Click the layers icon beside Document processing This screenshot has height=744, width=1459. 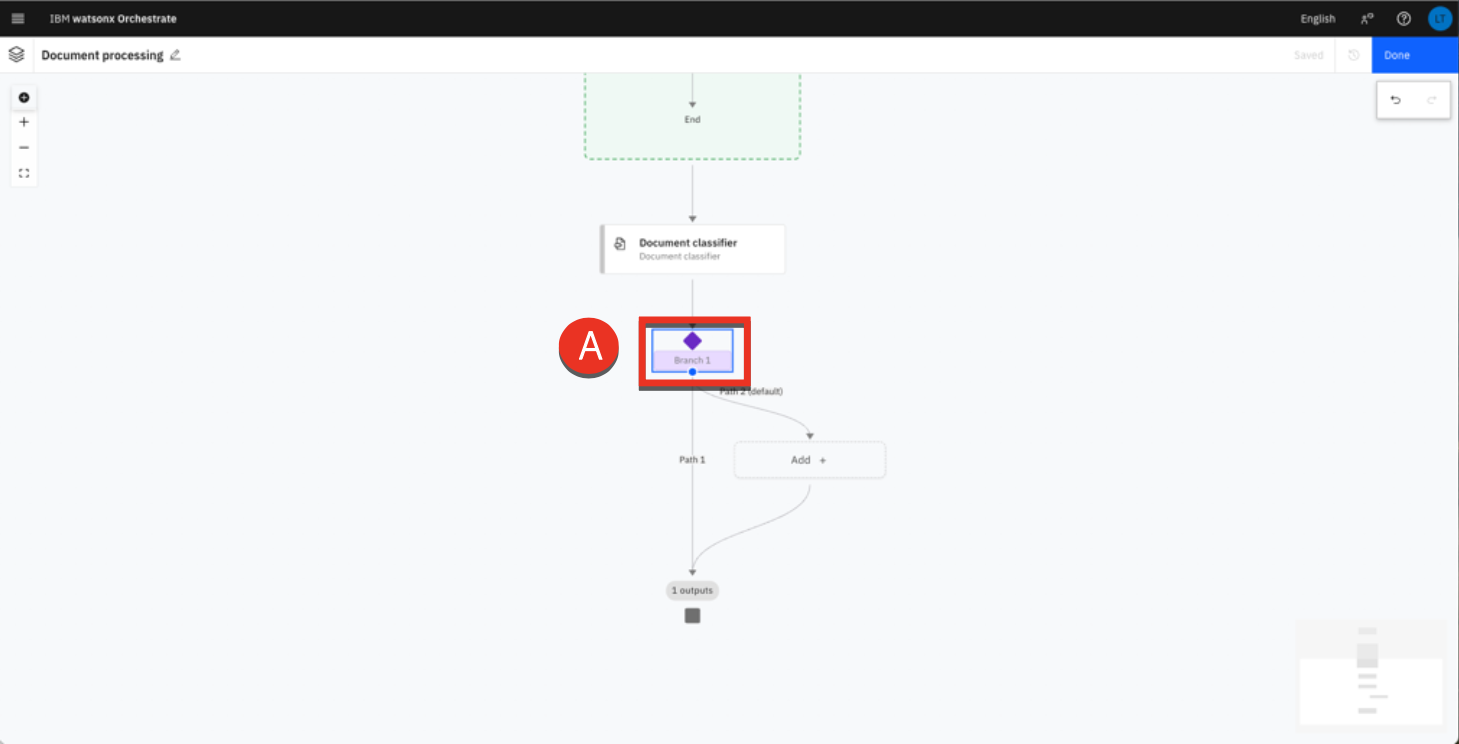16,55
